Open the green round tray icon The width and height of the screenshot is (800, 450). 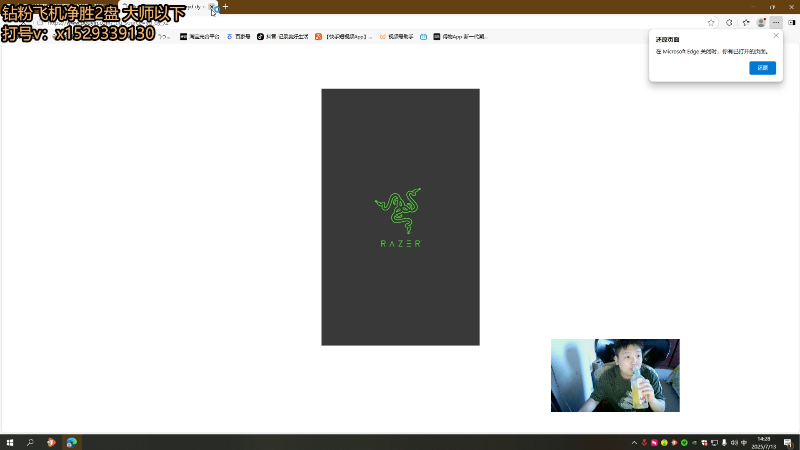[684, 442]
